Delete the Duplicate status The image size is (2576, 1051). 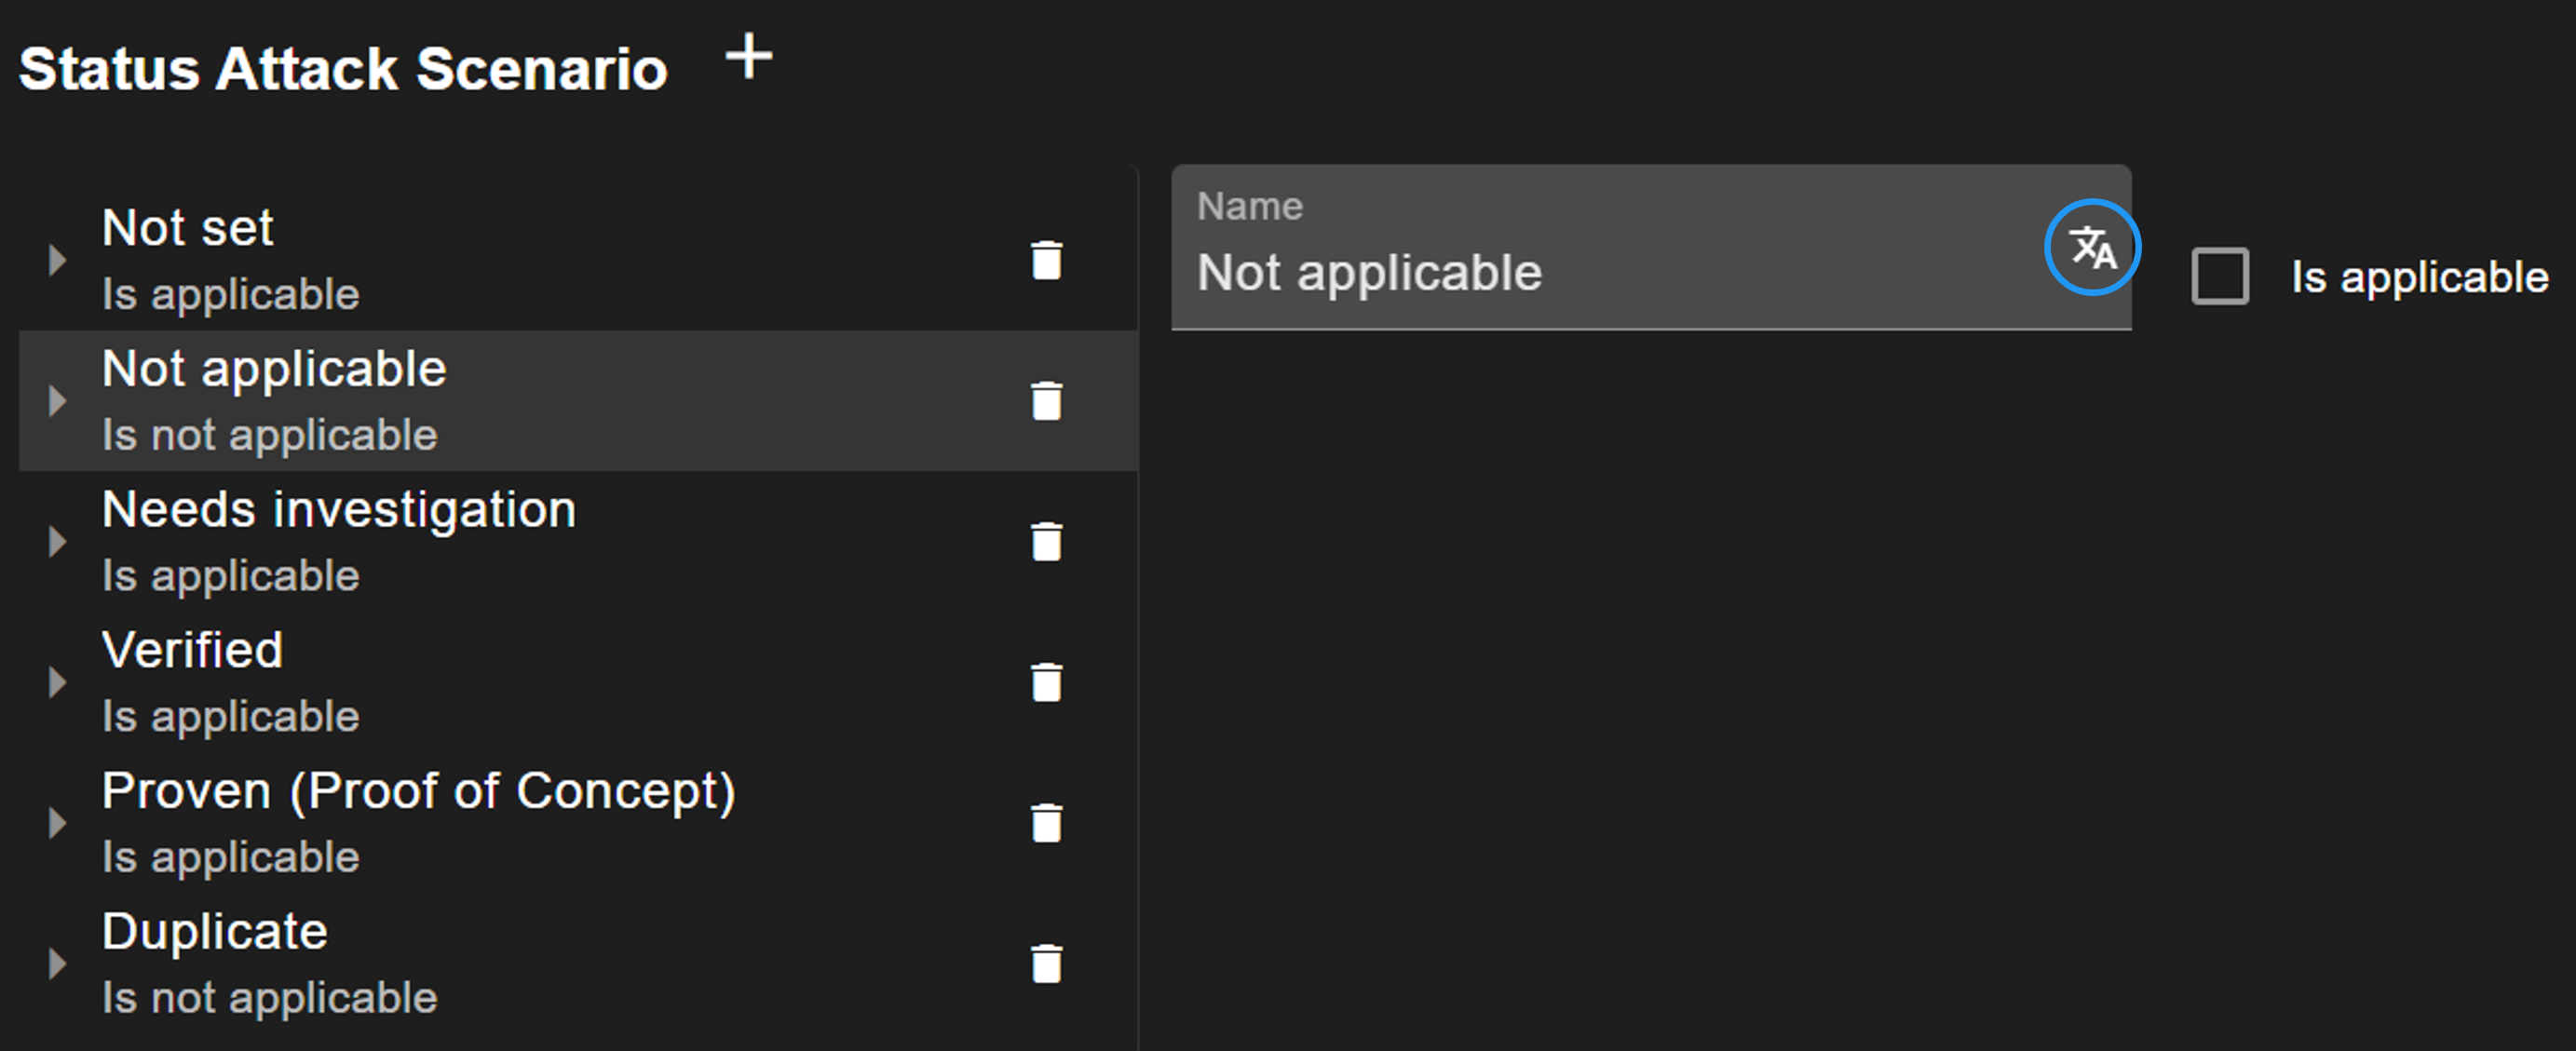tap(1046, 964)
